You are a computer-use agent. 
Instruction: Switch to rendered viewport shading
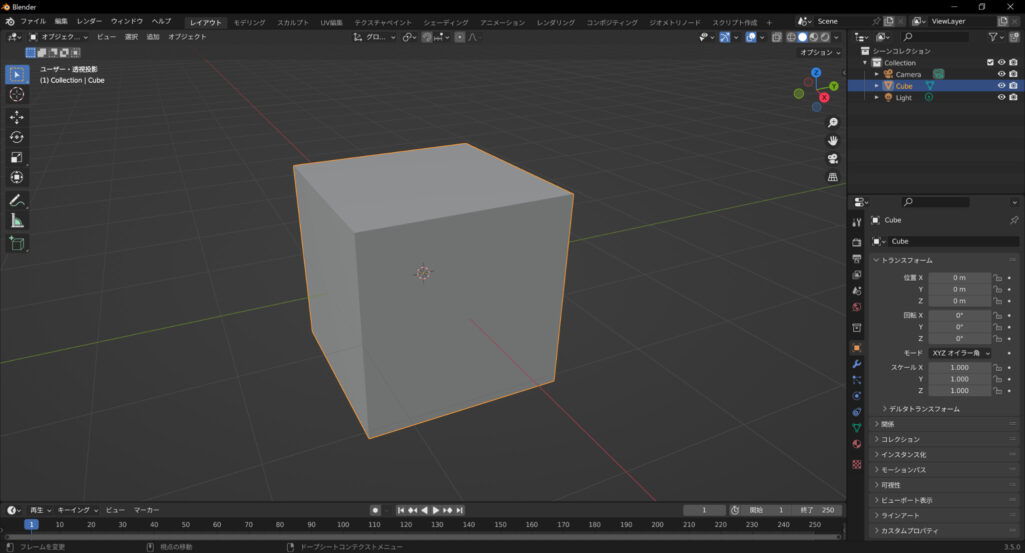point(826,37)
